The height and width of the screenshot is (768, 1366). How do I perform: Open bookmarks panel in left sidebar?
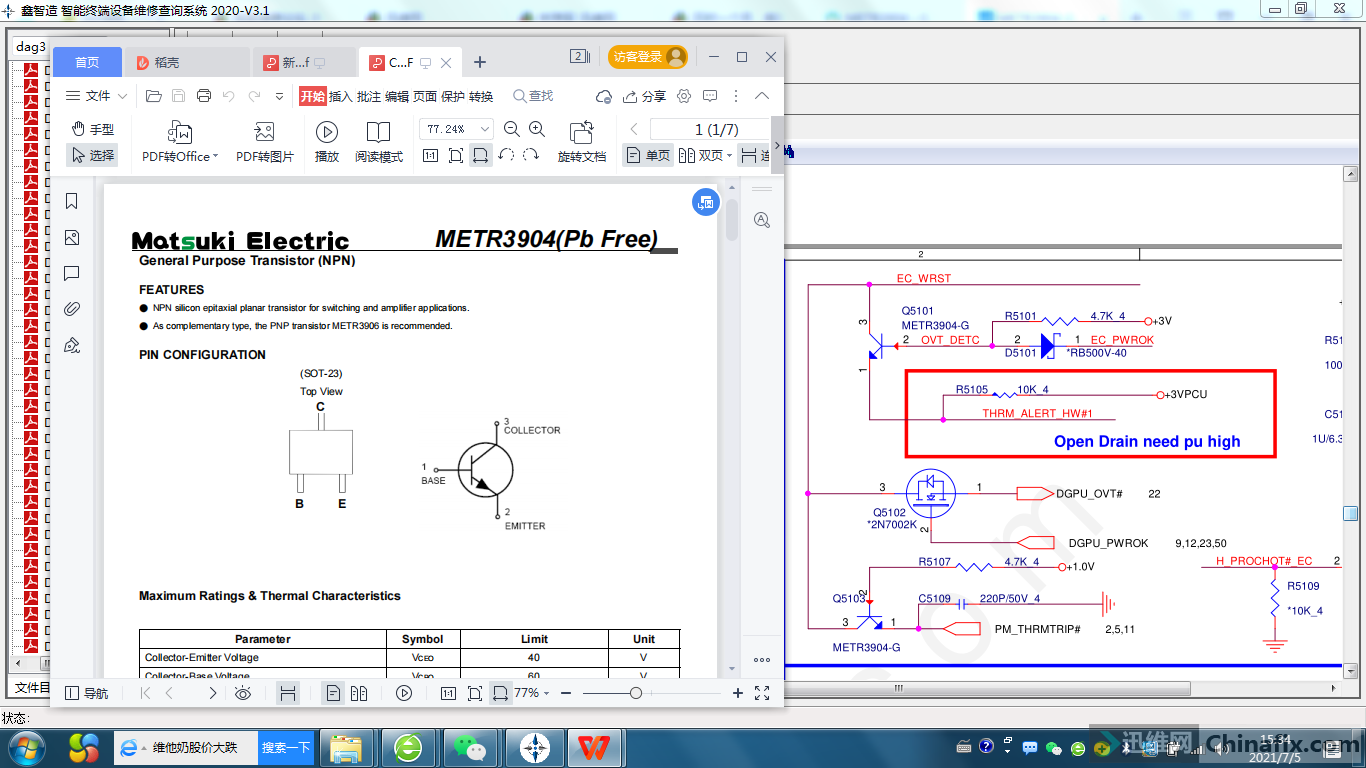[72, 201]
